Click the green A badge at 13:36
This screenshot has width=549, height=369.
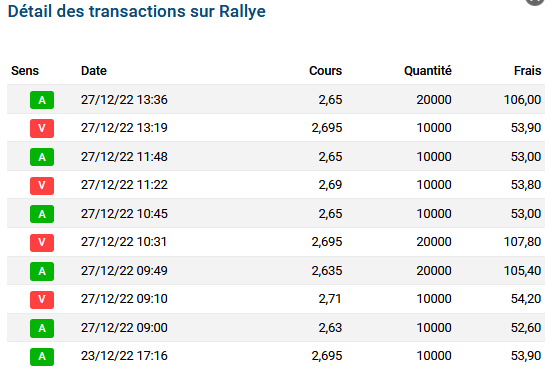tap(42, 100)
